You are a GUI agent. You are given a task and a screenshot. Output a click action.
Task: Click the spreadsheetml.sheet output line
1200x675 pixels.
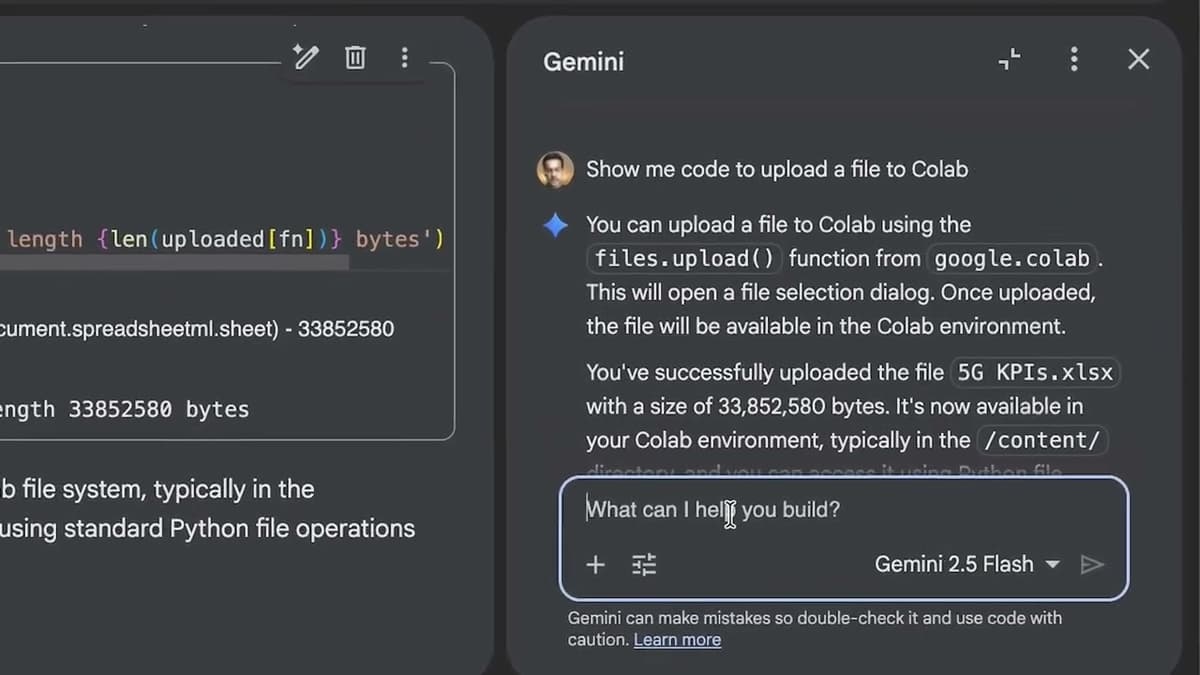197,329
